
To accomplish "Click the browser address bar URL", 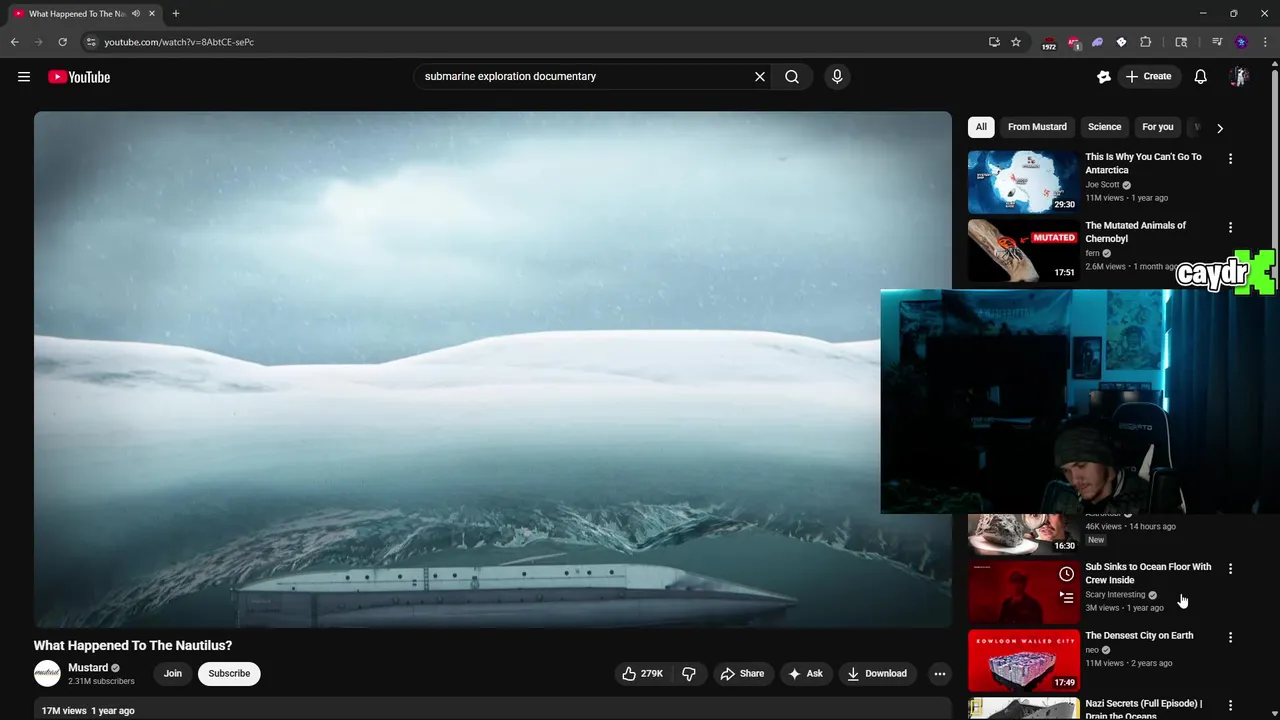I will 179,42.
